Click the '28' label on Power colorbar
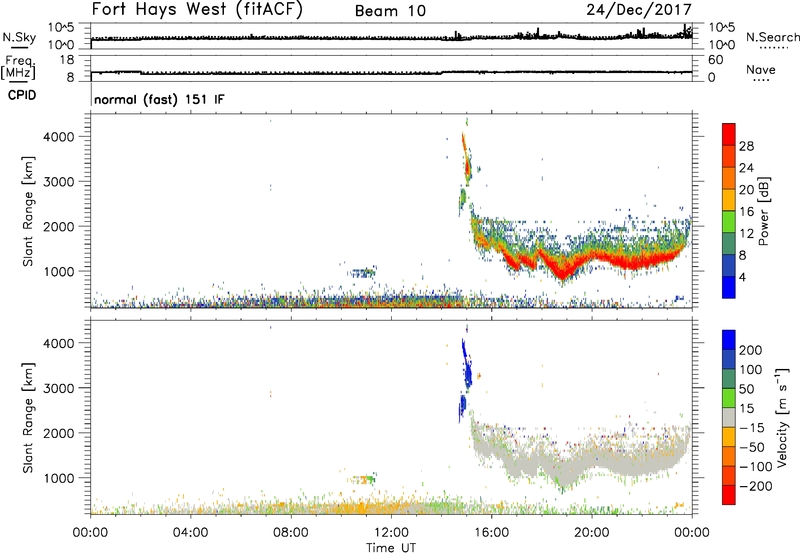The image size is (800, 554). (x=746, y=146)
